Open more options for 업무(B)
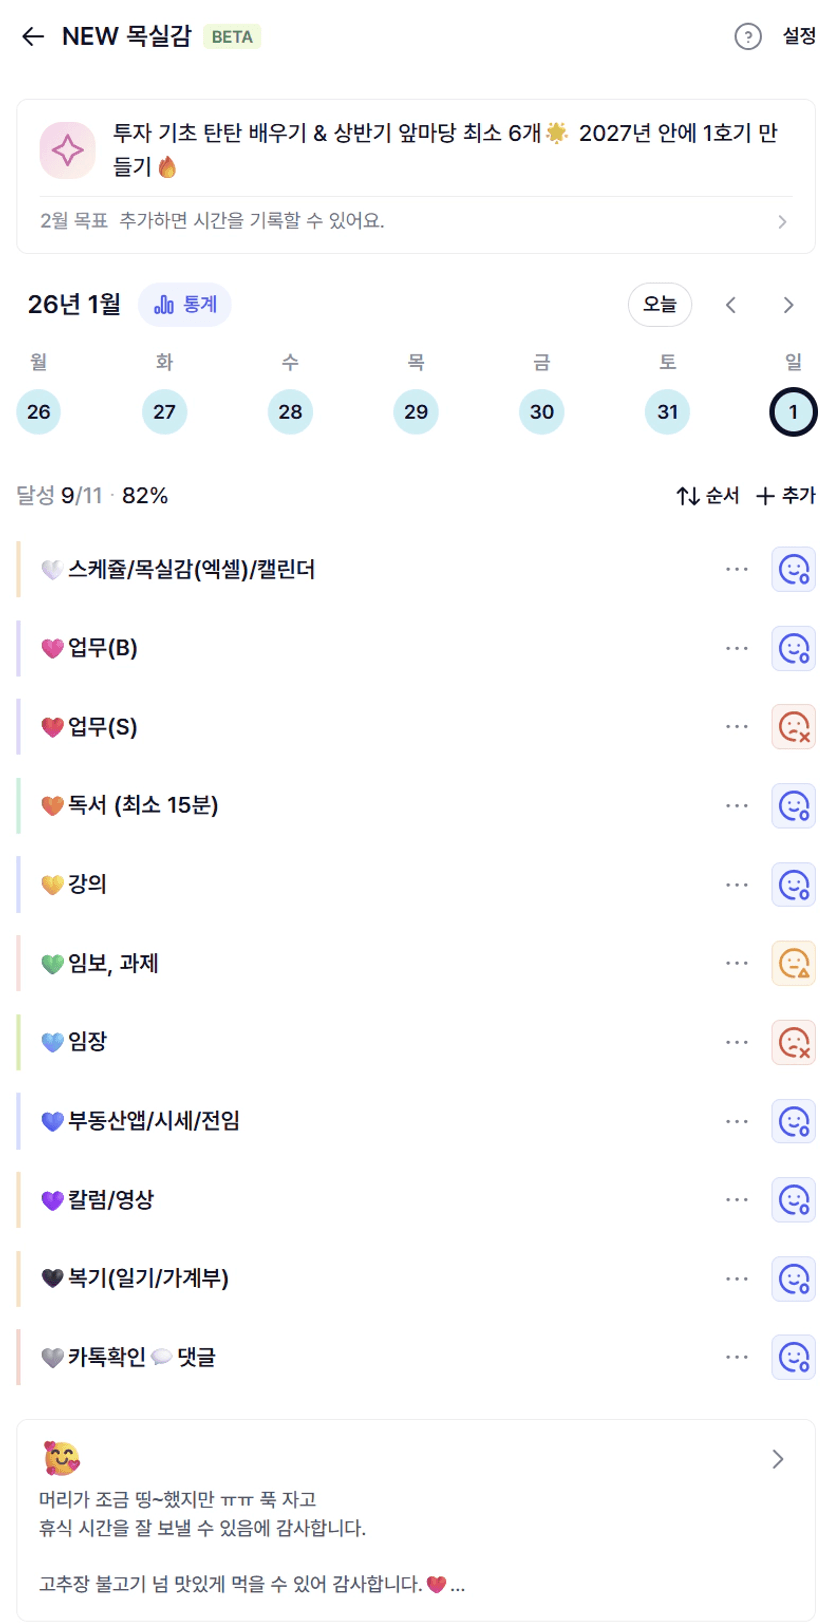This screenshot has height=1624, width=827. 737,649
